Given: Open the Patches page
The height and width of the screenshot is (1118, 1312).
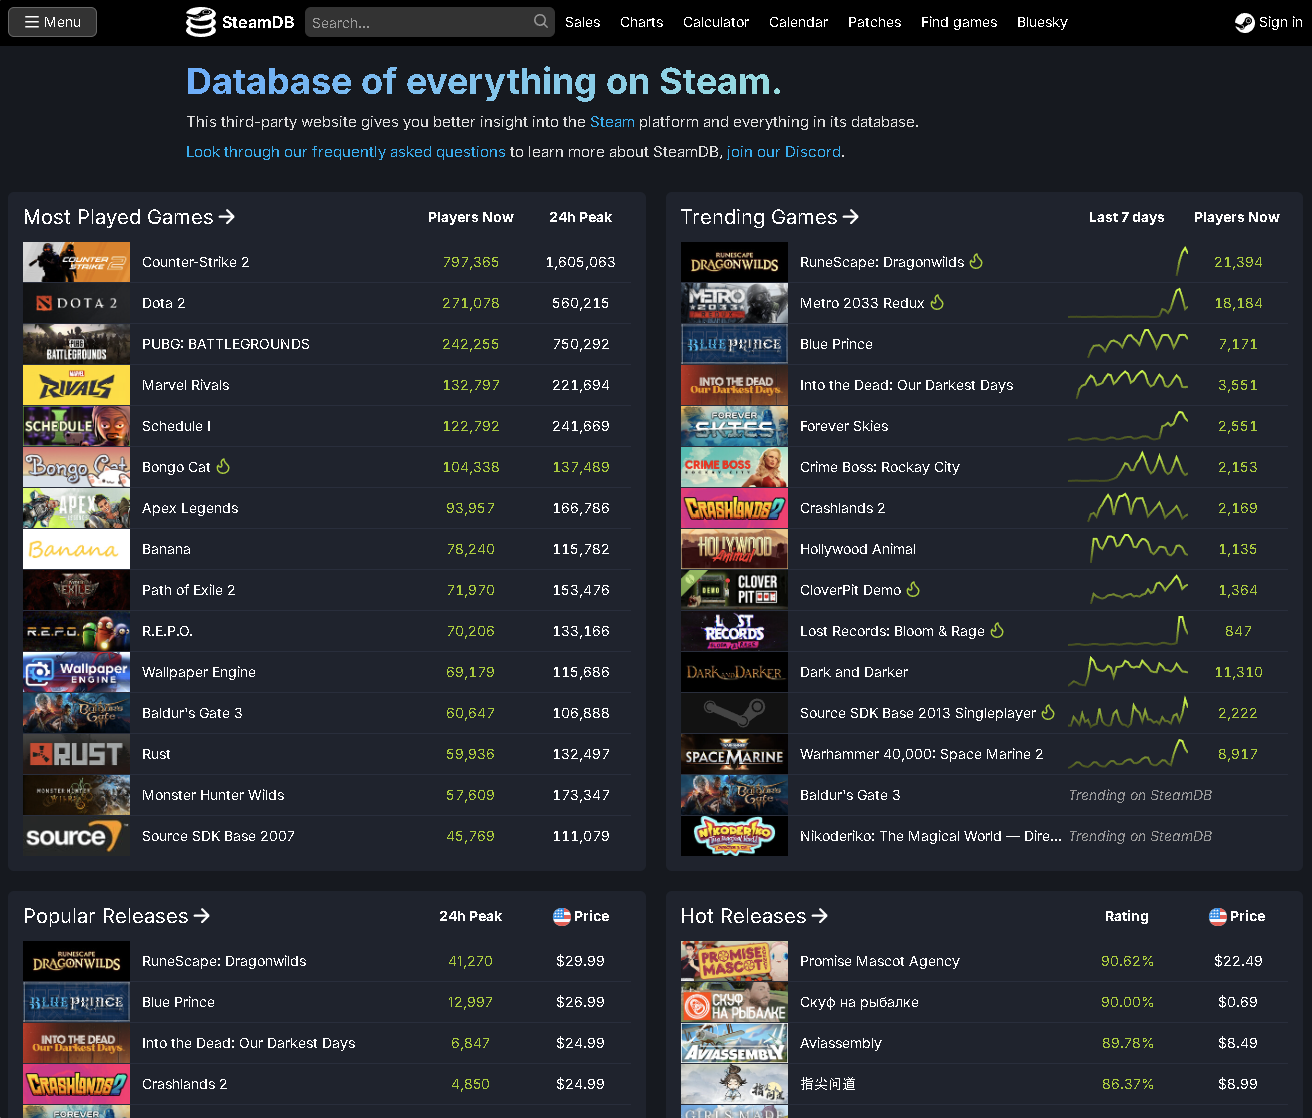Looking at the screenshot, I should coord(874,22).
